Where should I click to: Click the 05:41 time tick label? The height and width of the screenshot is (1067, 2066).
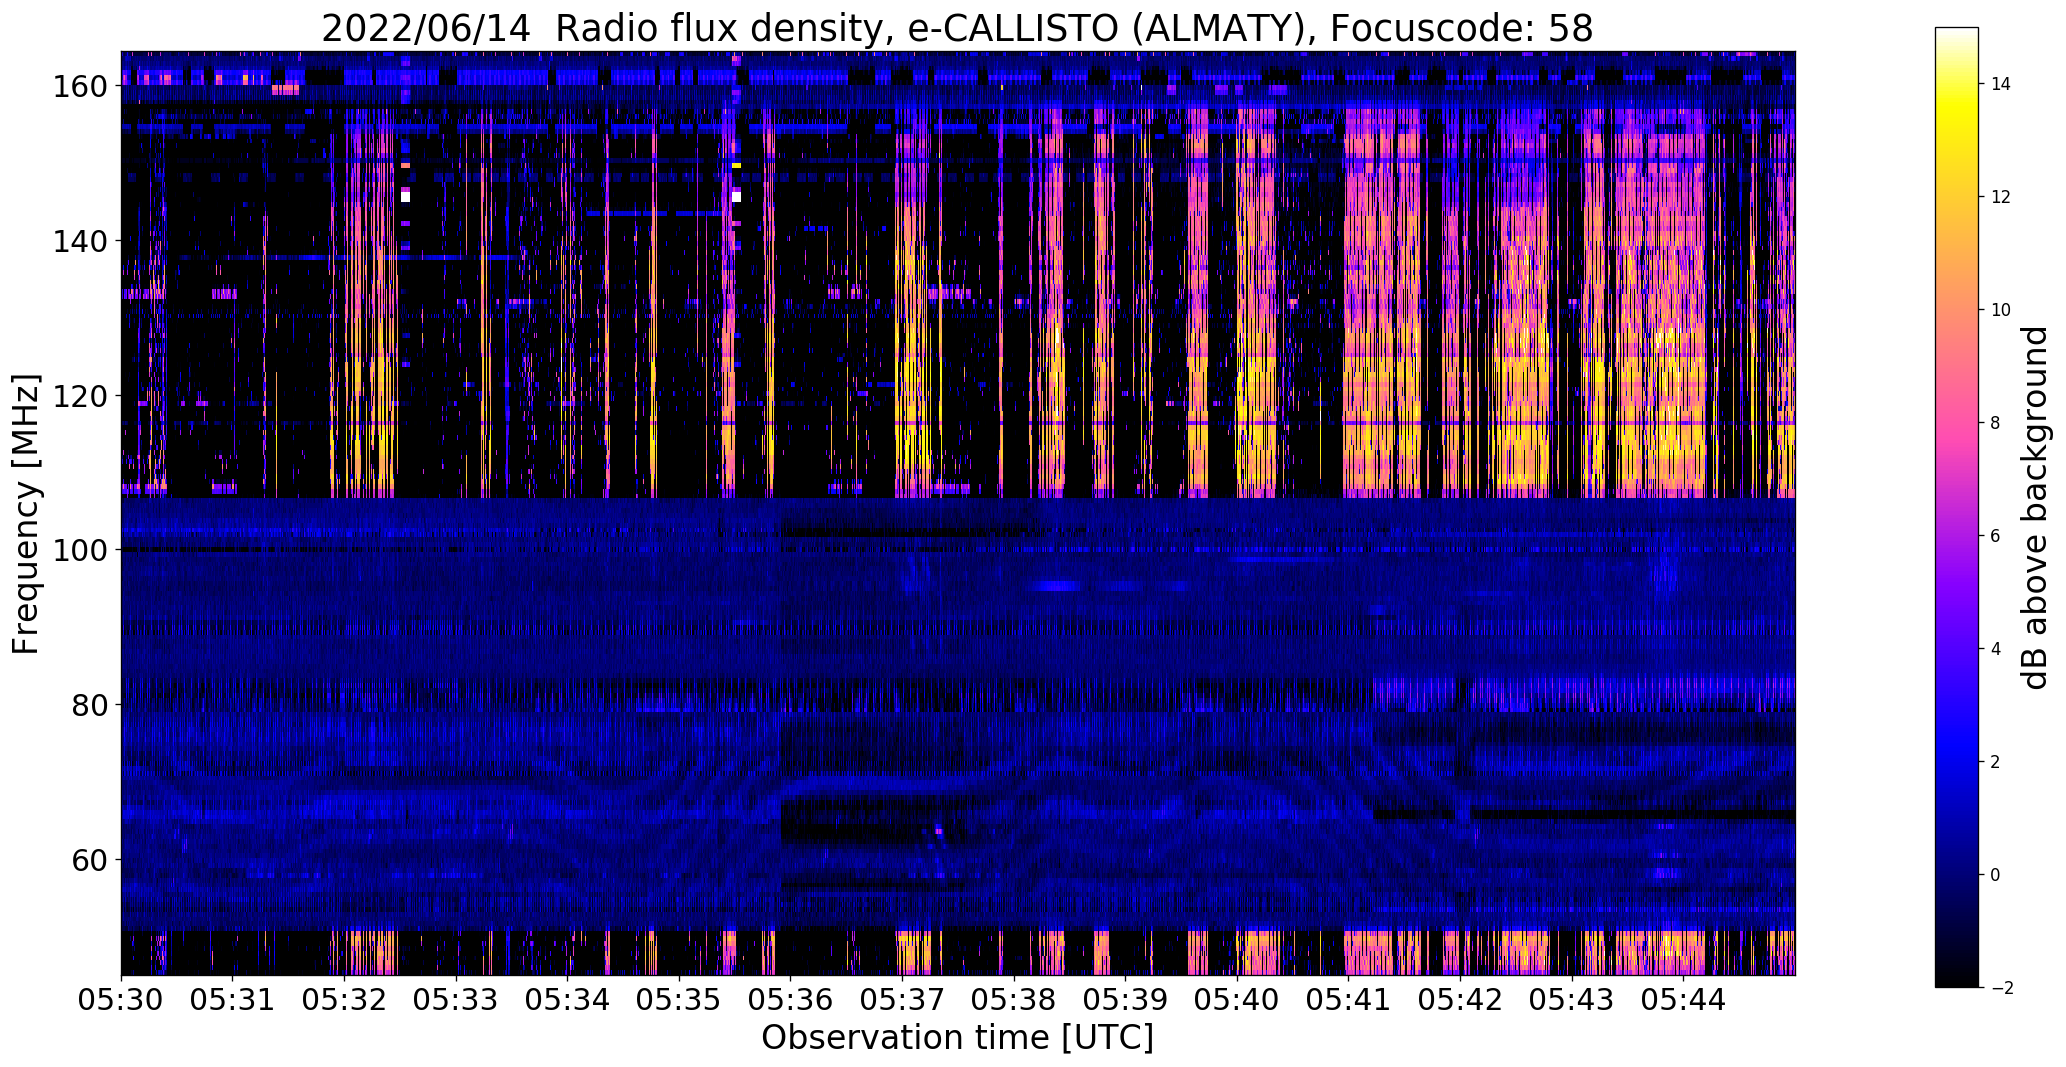click(1349, 999)
